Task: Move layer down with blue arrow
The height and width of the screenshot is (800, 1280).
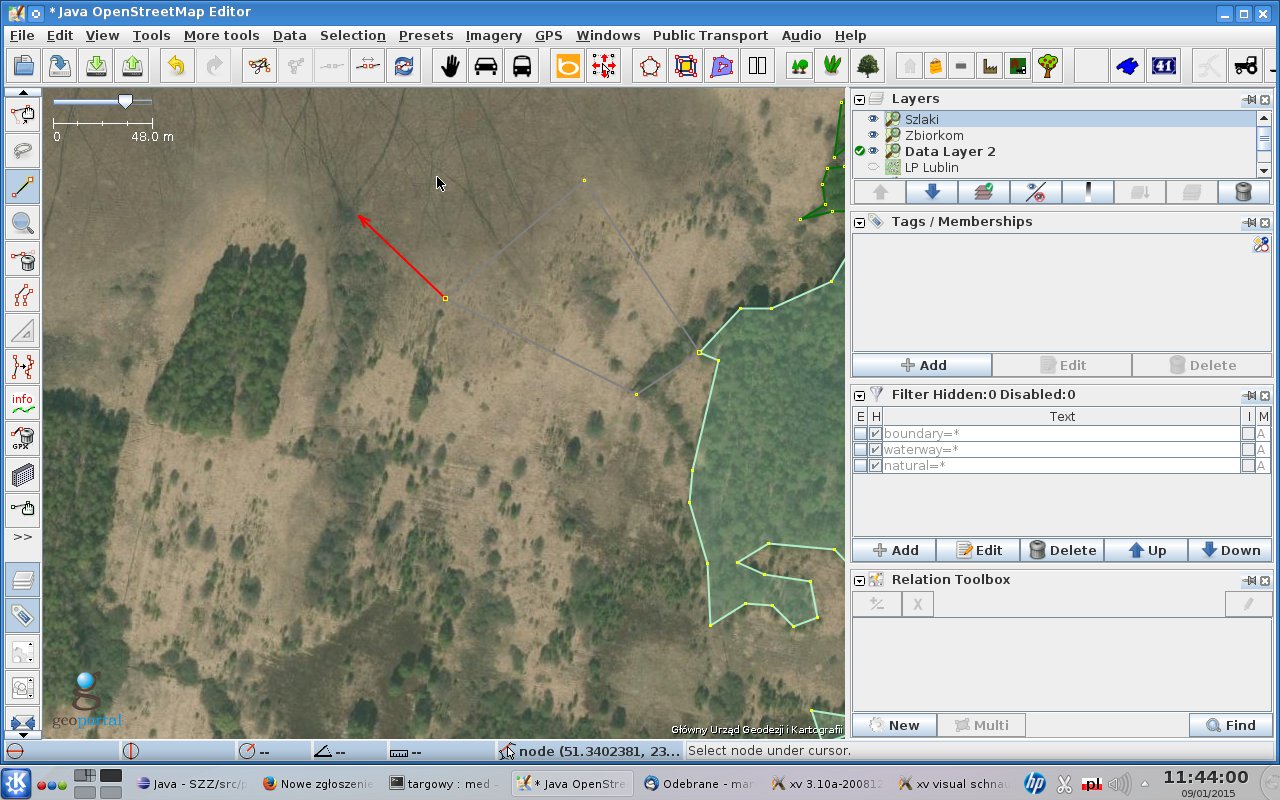Action: (932, 192)
